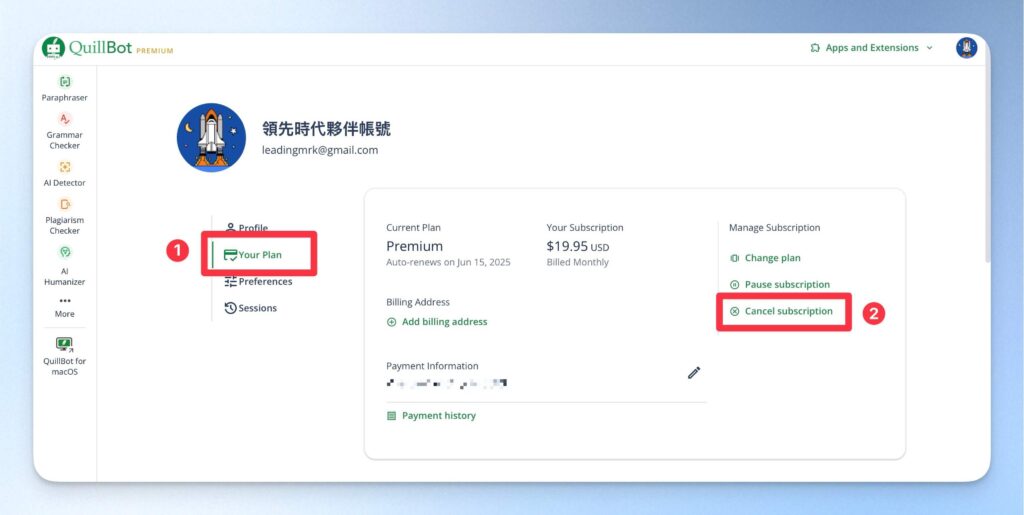Image resolution: width=1024 pixels, height=515 pixels.
Task: Click the $19.95 USD price text
Action: (x=578, y=247)
